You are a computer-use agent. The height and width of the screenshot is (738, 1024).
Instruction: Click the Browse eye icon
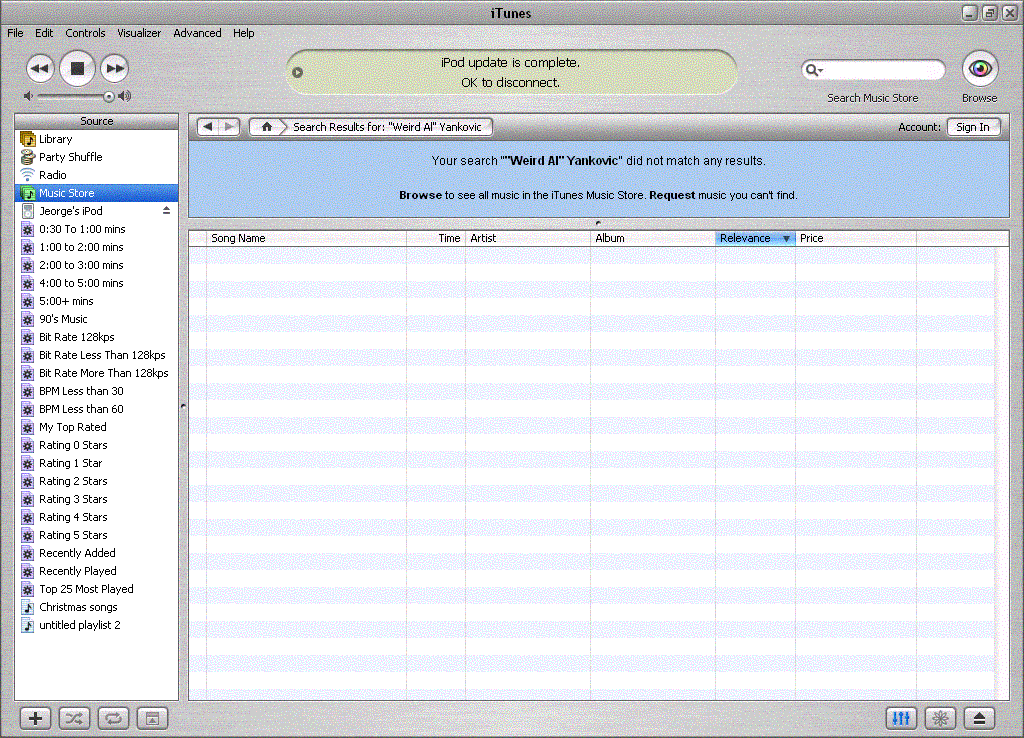980,69
